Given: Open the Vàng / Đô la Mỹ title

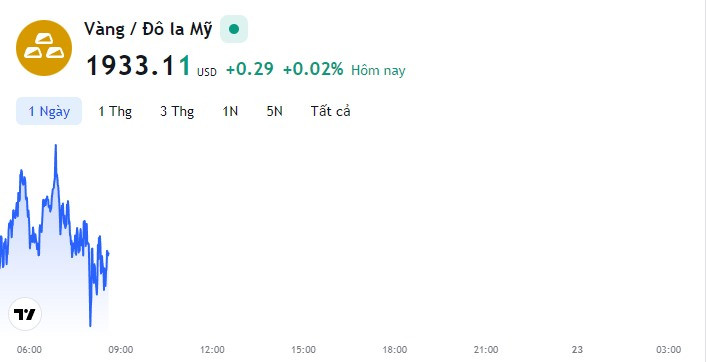Looking at the screenshot, I should pos(148,30).
